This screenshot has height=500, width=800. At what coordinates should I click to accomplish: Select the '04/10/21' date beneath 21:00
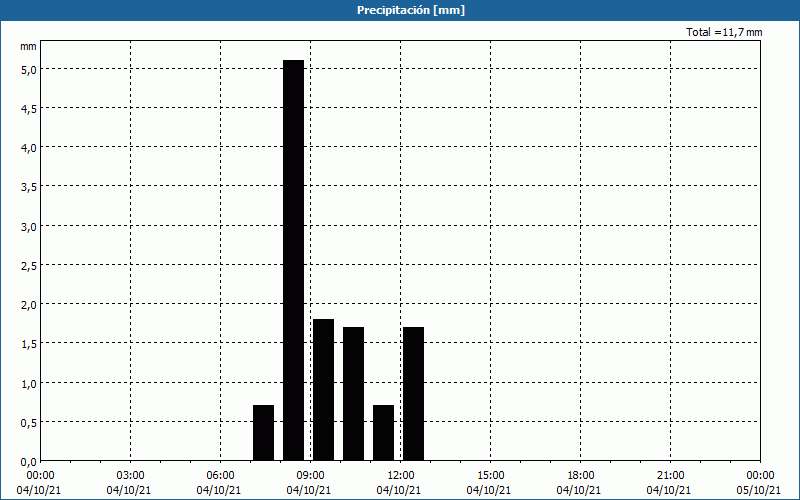[669, 490]
